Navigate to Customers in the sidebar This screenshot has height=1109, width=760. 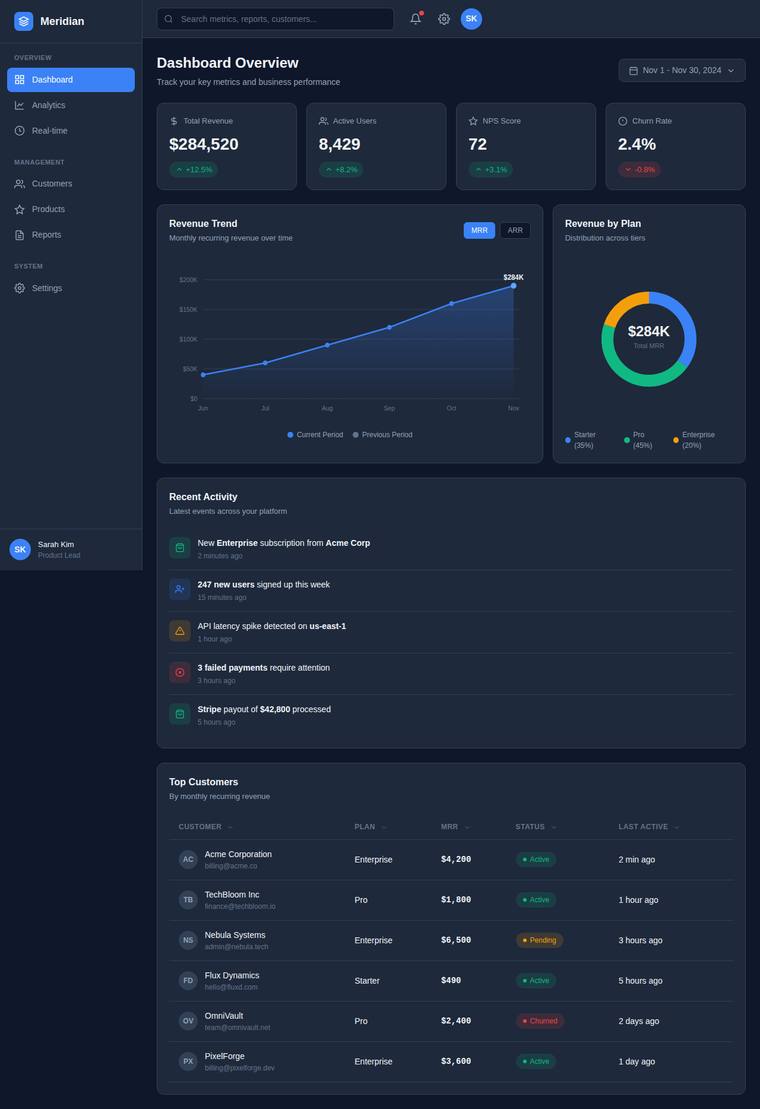pyautogui.click(x=71, y=184)
